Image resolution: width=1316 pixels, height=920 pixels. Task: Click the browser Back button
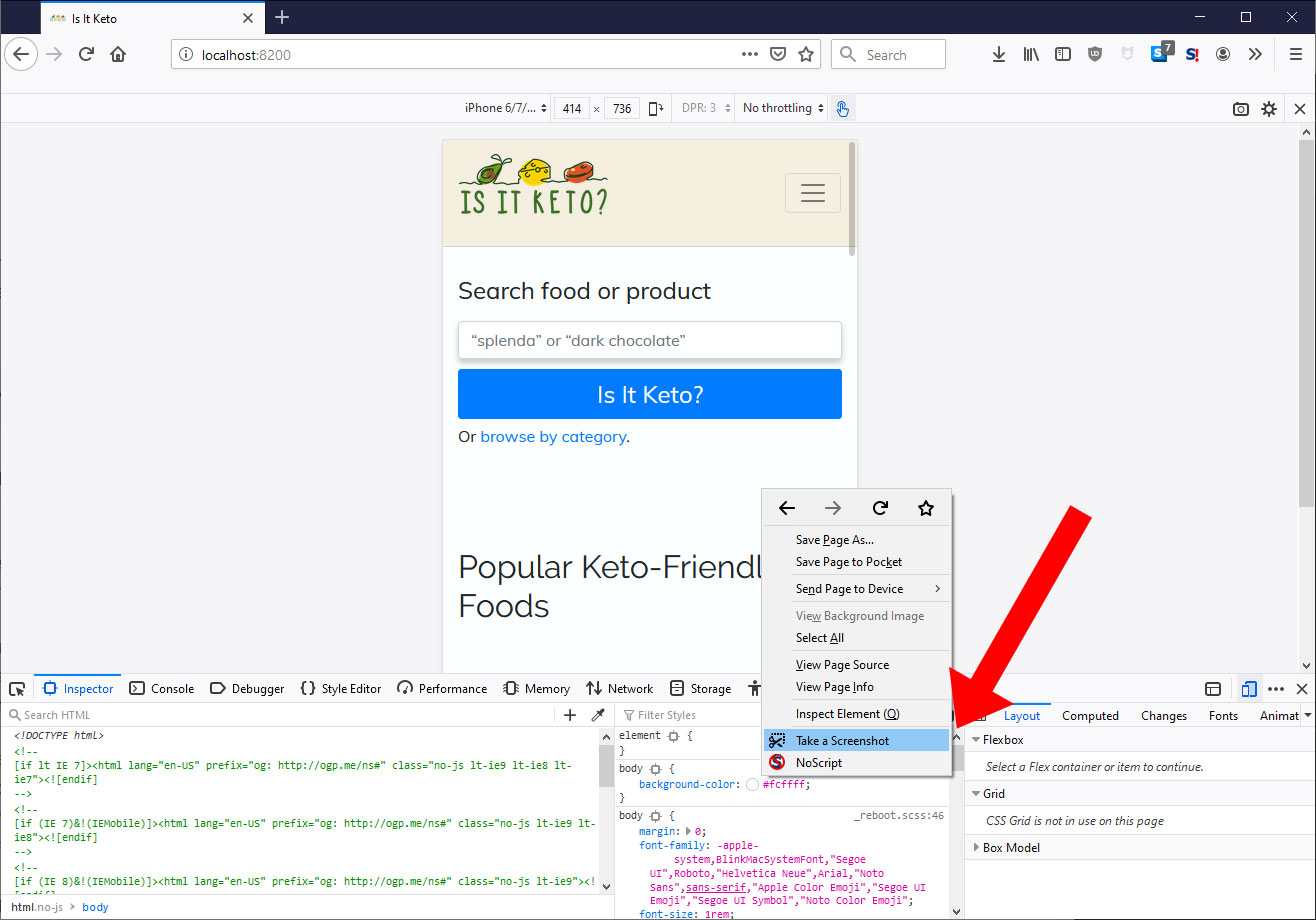point(21,55)
